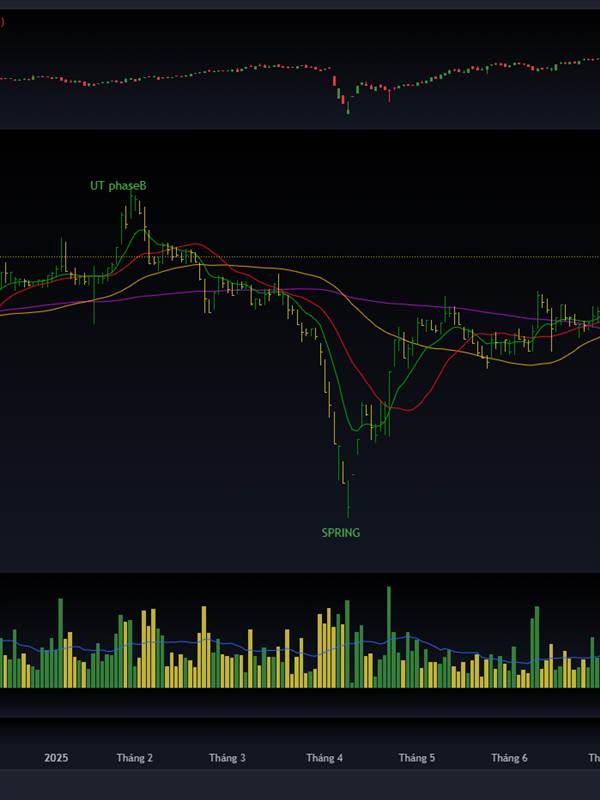The height and width of the screenshot is (800, 600).
Task: Click the Tháng 5 time axis label
Action: pos(417,758)
